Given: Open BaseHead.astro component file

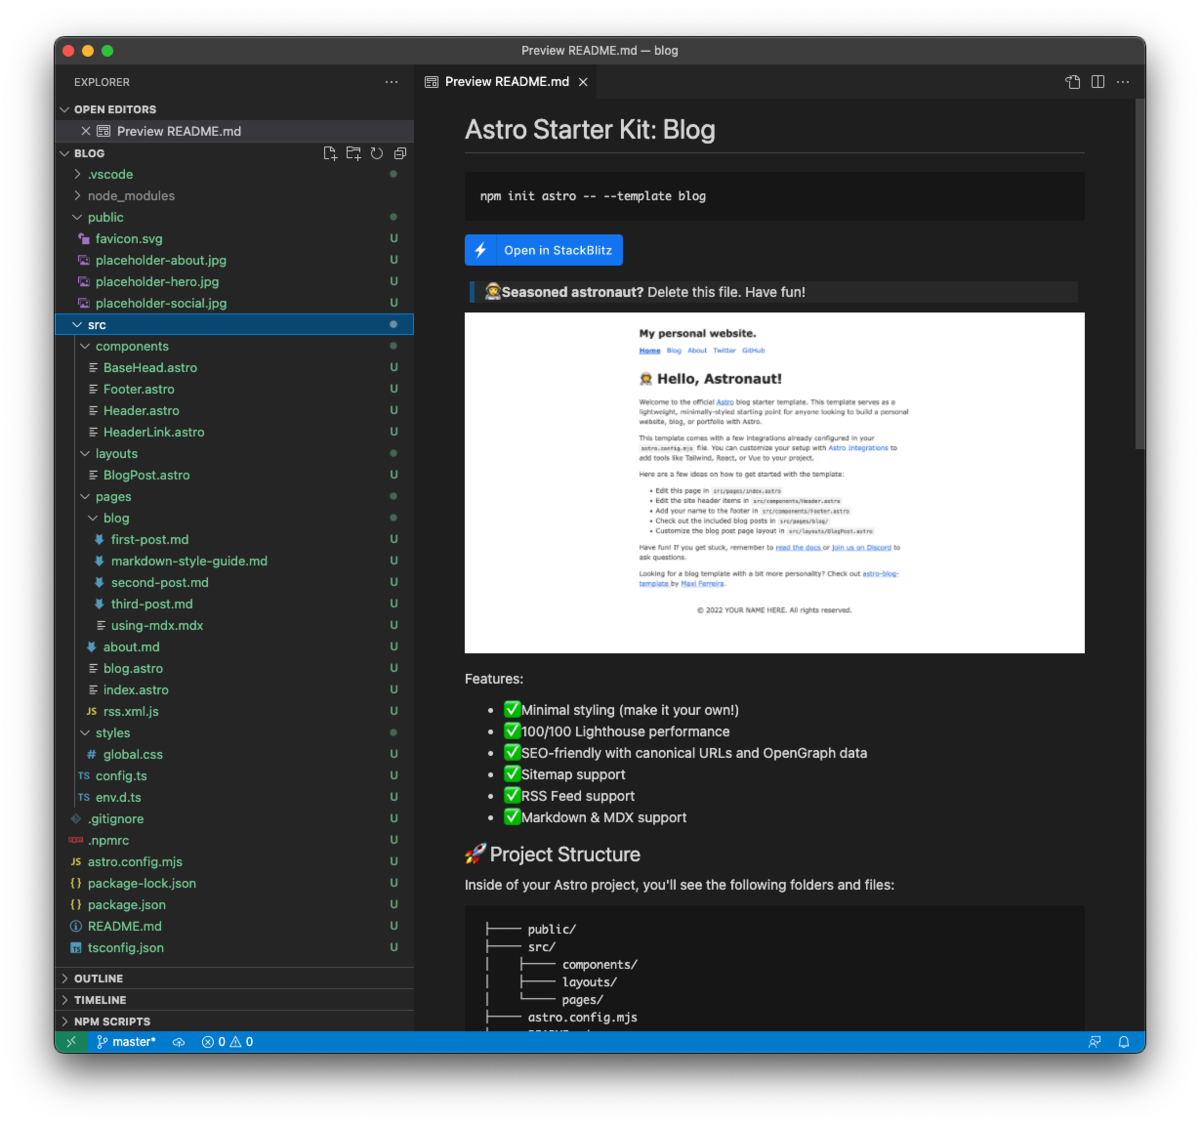Looking at the screenshot, I should (234, 368).
